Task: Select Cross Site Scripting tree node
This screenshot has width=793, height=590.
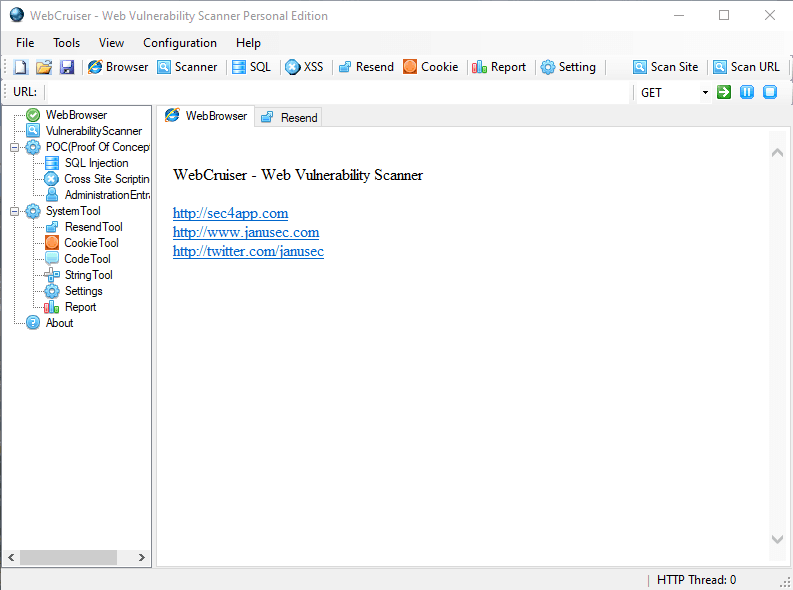Action: [107, 179]
